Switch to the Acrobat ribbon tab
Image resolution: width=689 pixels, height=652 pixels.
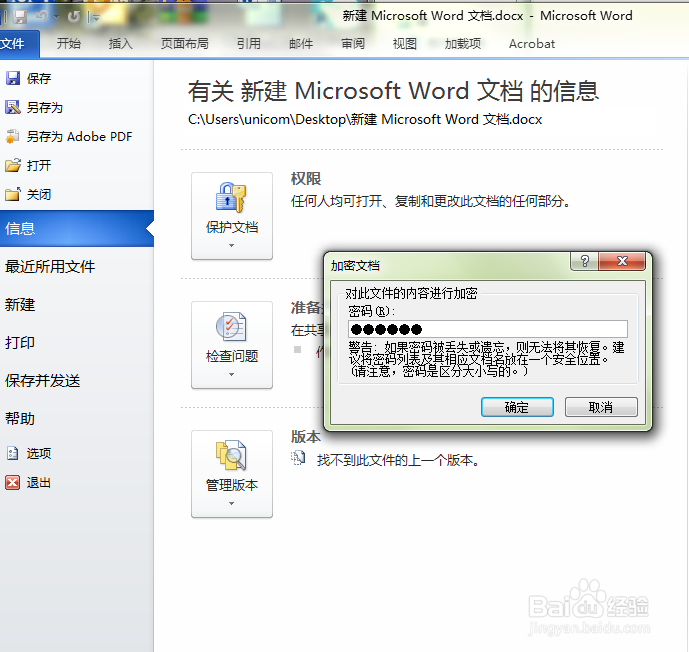pos(532,43)
